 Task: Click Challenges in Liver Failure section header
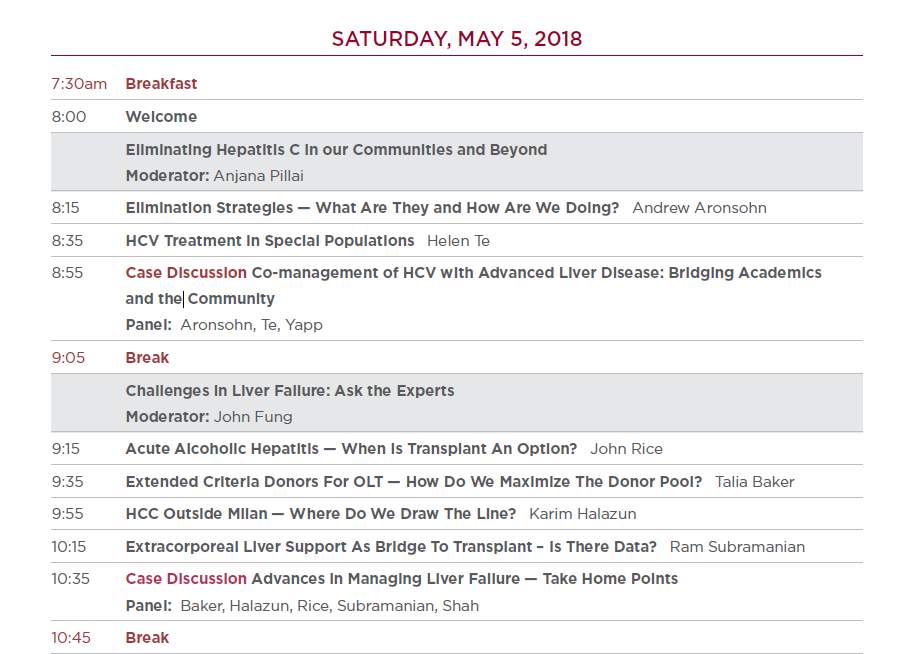coord(290,391)
